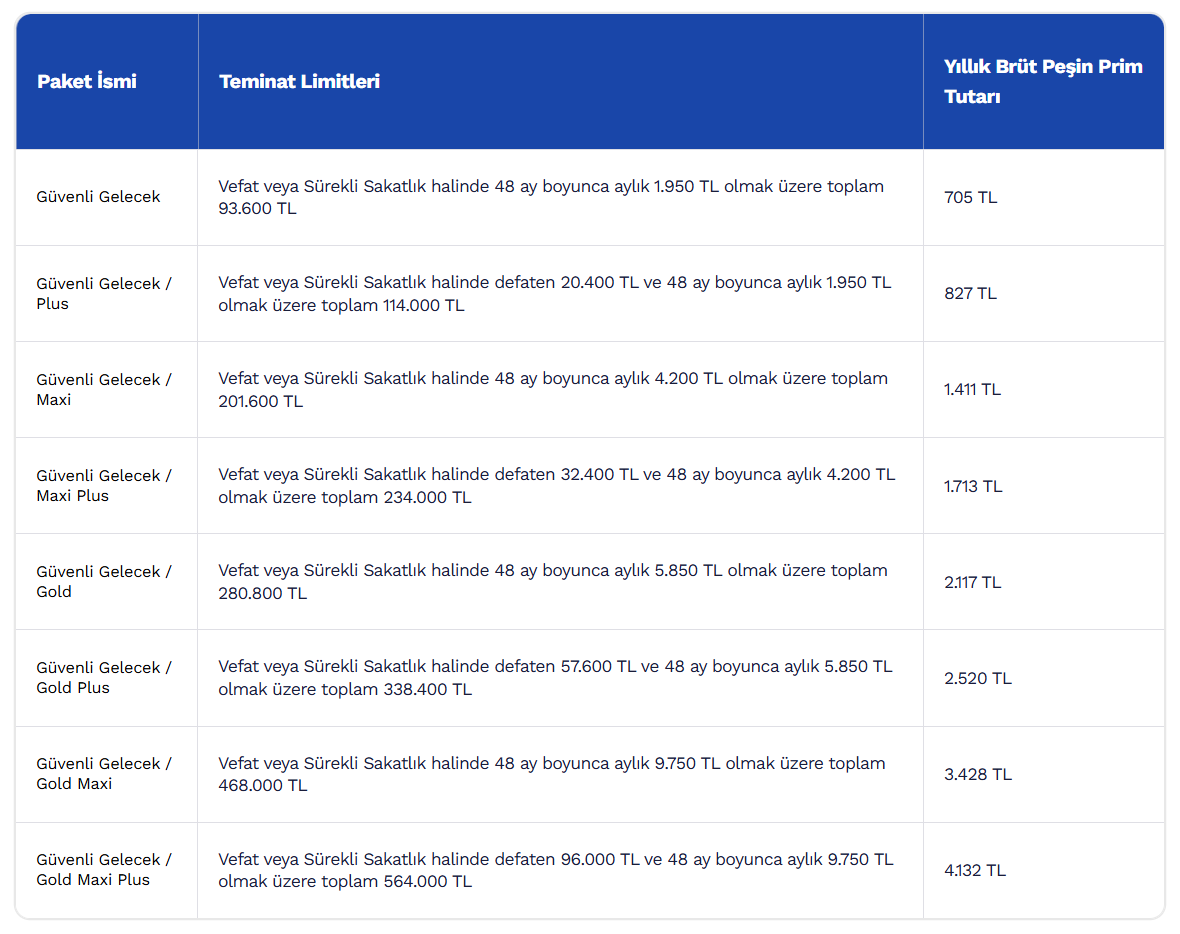Screen dimensions: 1180x934
Task: Select the Güvenli Gelecek package name cell
Action: pyautogui.click(x=98, y=197)
